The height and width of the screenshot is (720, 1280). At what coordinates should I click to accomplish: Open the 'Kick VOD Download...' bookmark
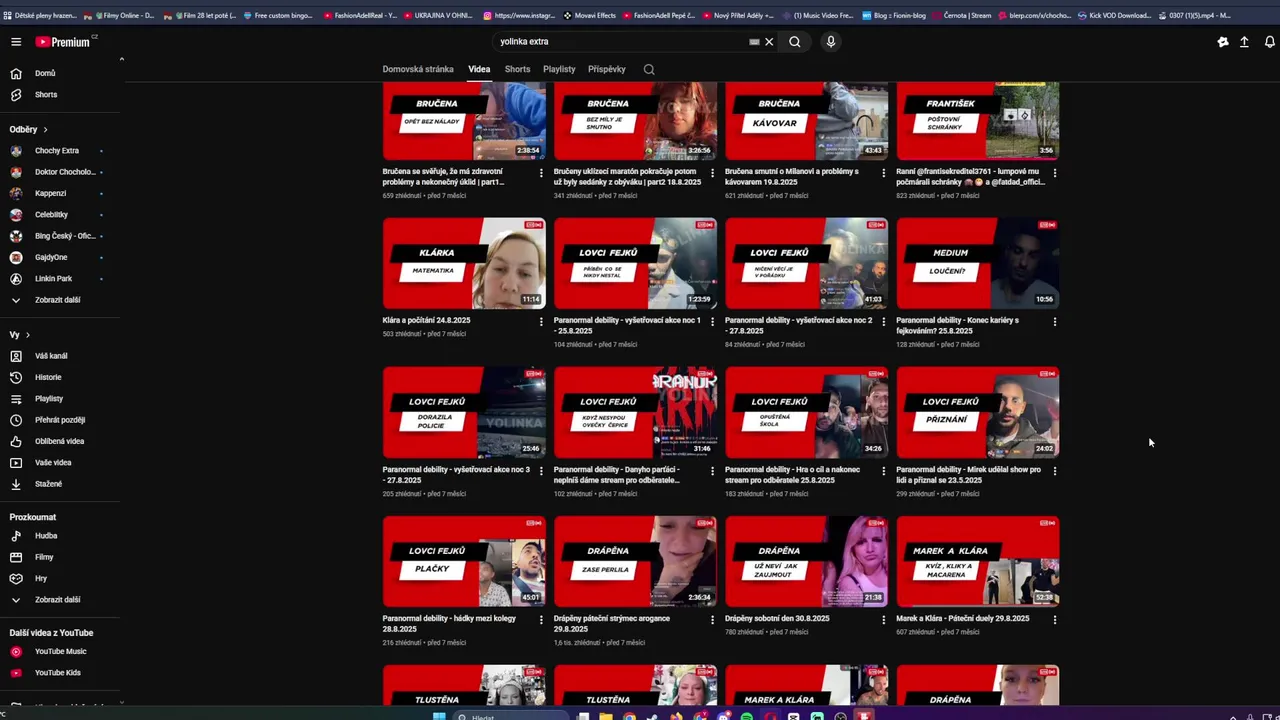(x=1114, y=15)
